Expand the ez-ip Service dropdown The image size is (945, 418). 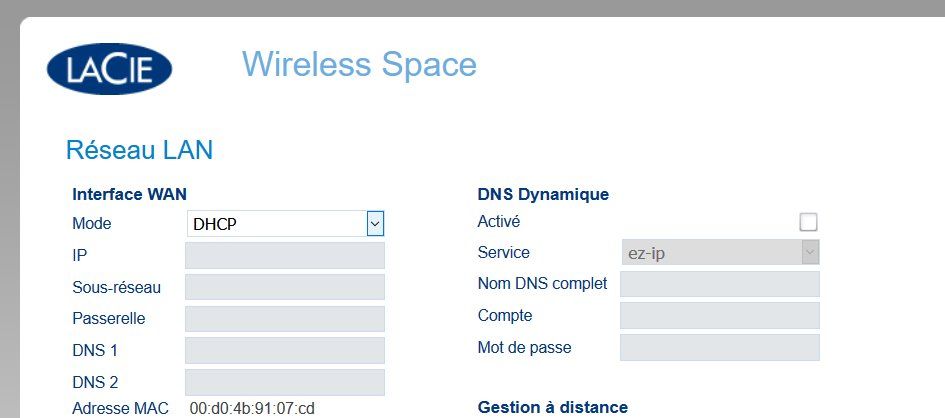719,253
